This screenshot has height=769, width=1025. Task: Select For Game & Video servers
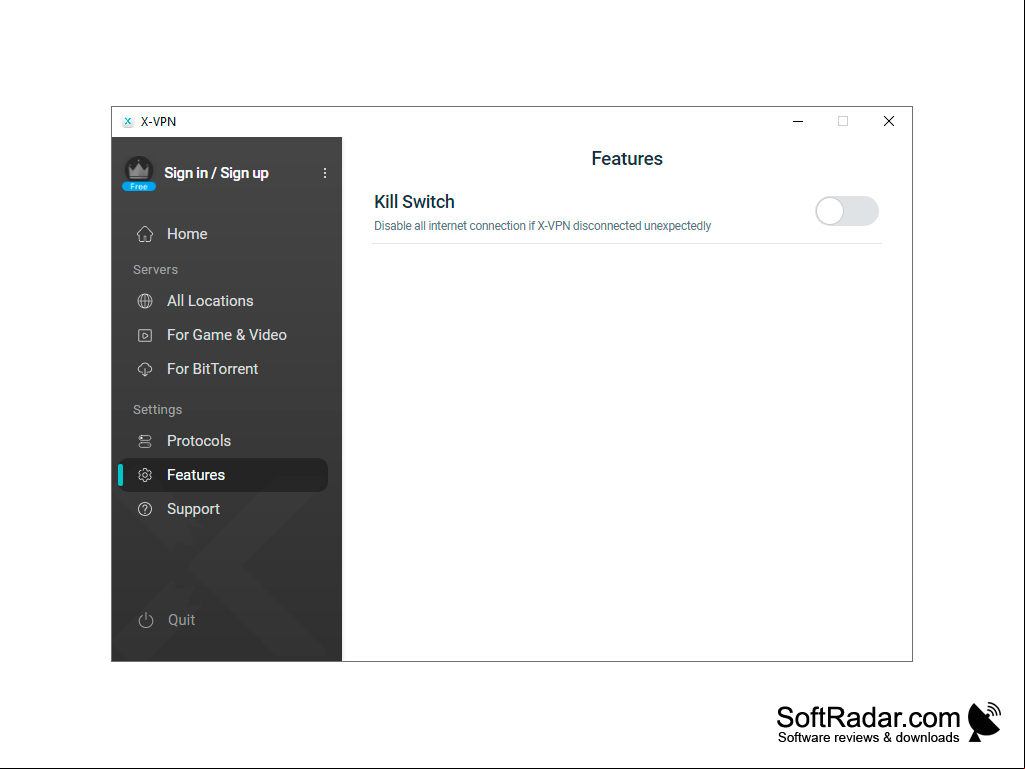[x=223, y=335]
